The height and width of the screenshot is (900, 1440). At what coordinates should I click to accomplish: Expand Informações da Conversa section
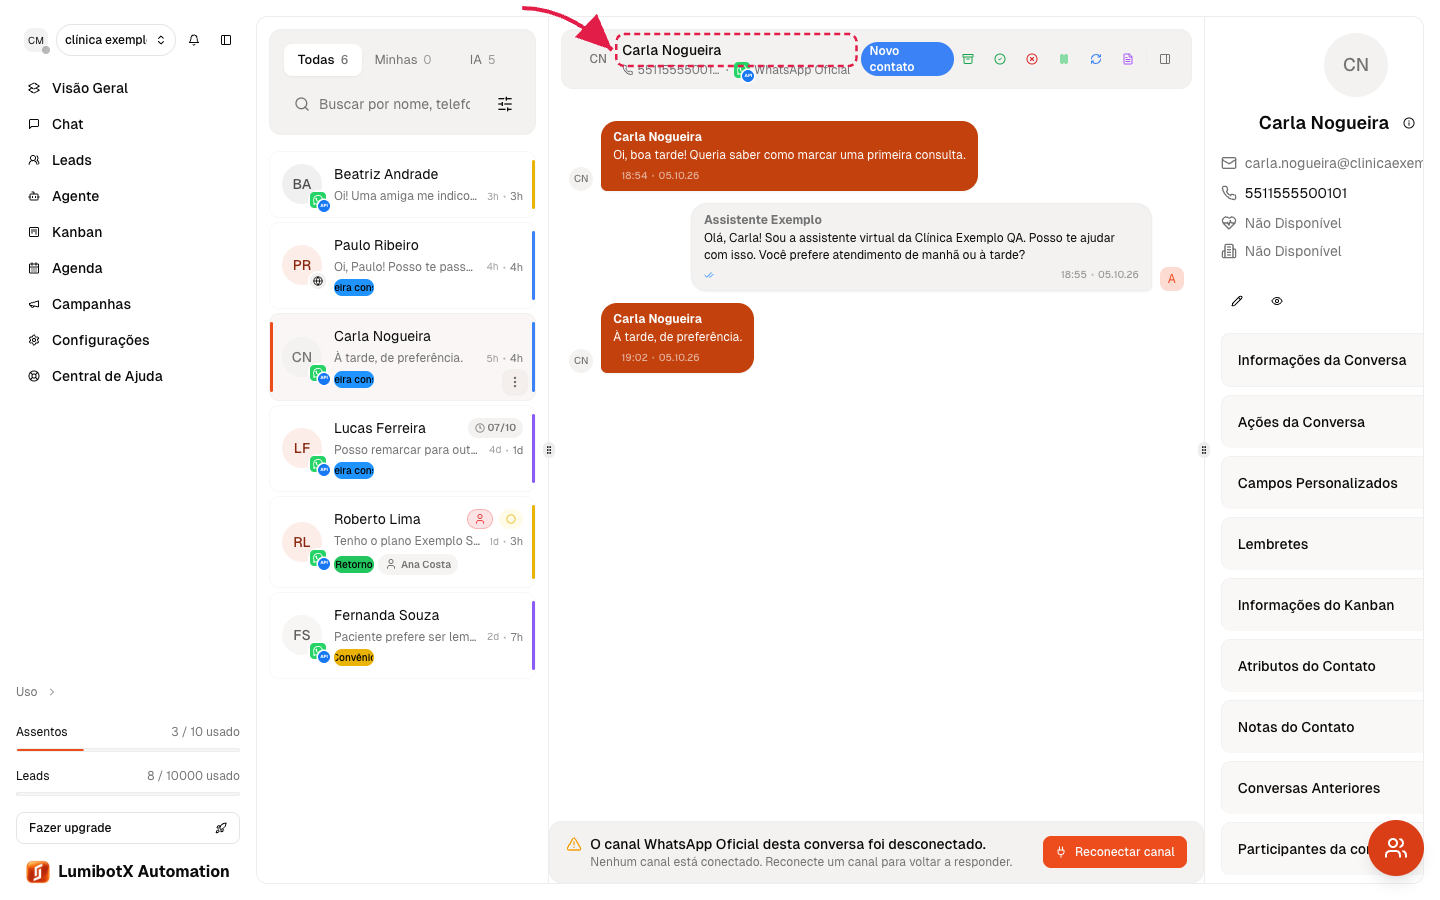[x=1322, y=360]
